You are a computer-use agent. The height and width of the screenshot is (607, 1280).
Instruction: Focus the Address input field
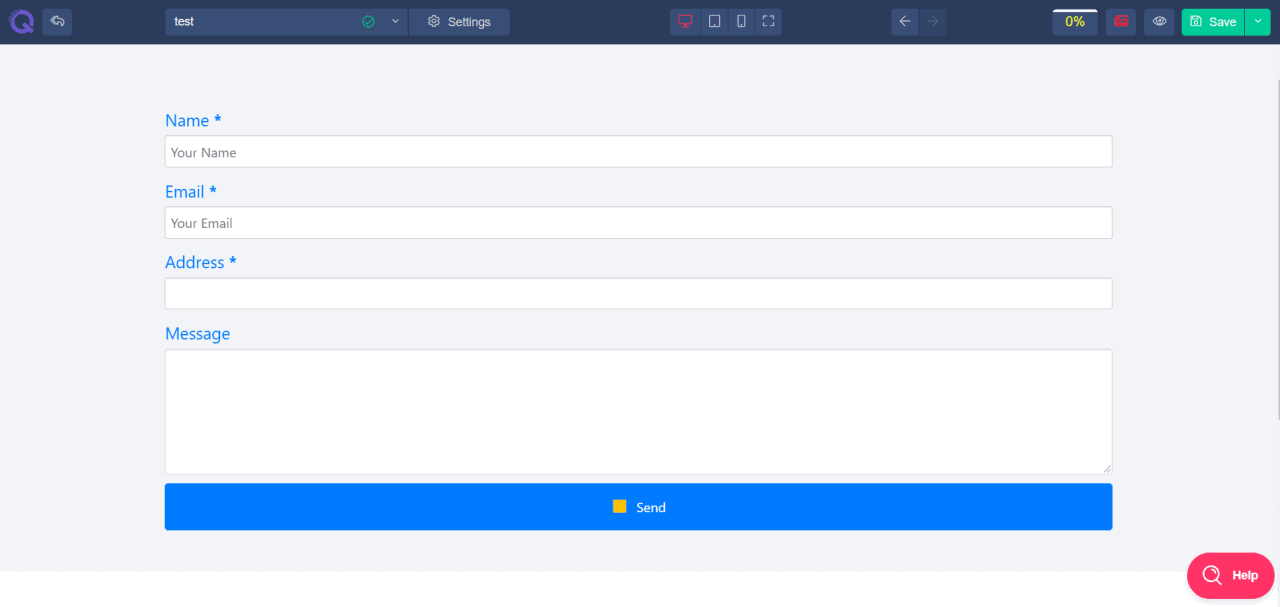pos(638,294)
